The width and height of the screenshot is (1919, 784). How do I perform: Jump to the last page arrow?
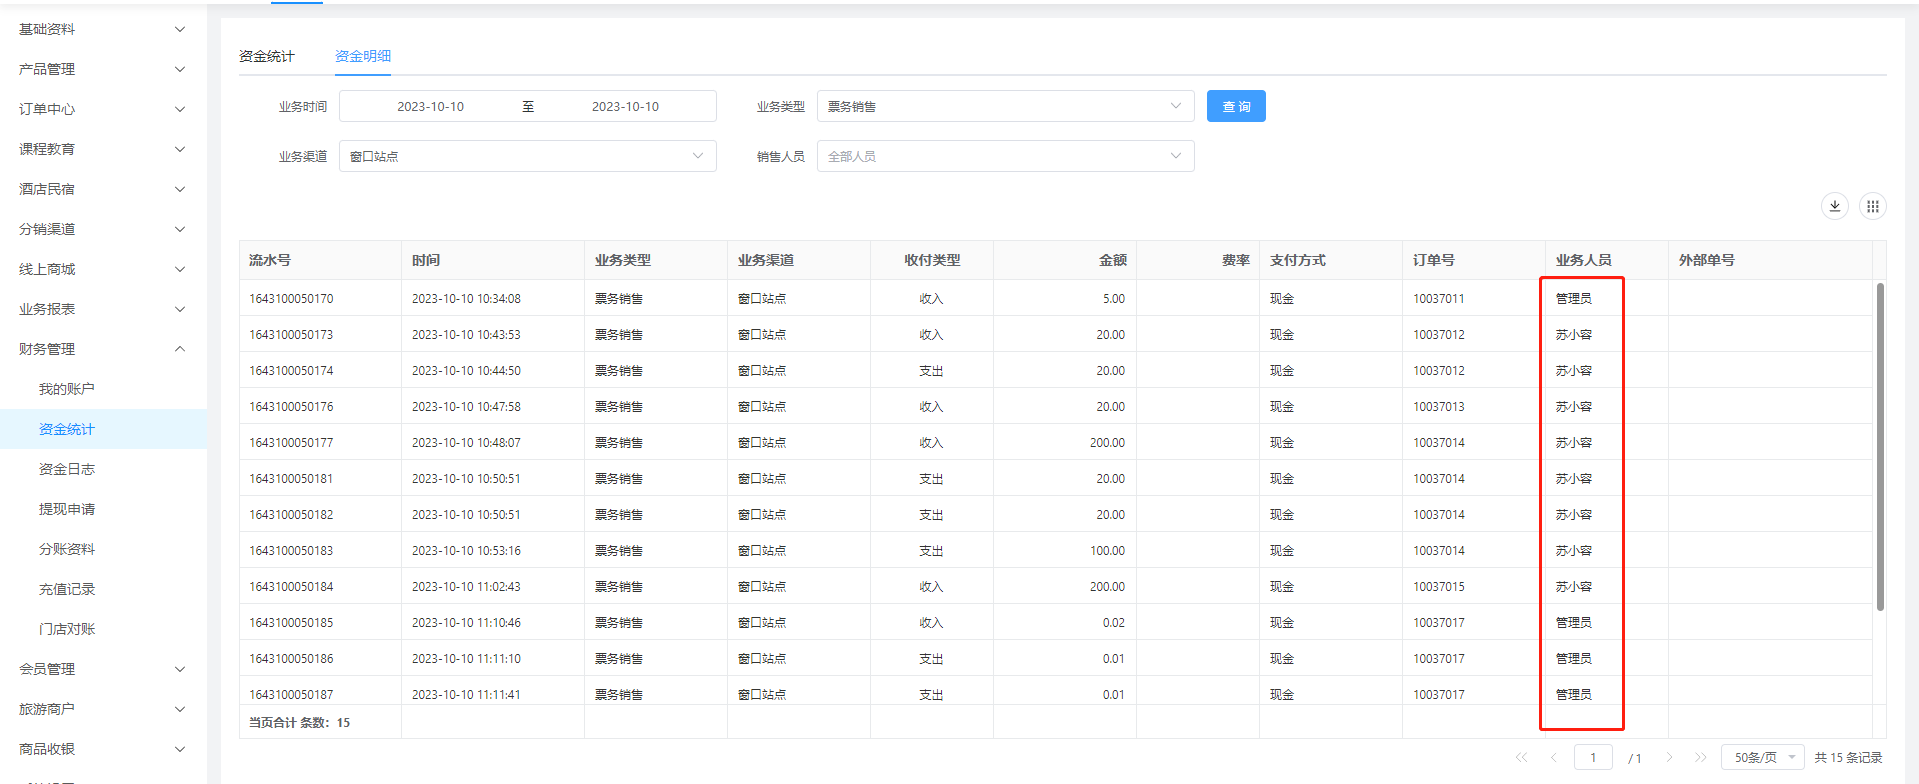[x=1700, y=757]
